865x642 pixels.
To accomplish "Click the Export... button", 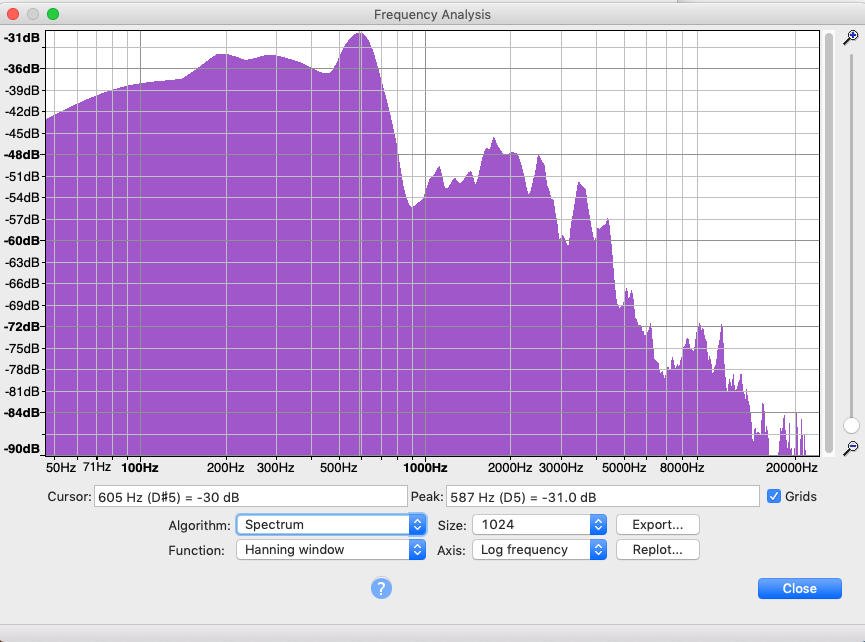I will tap(658, 525).
